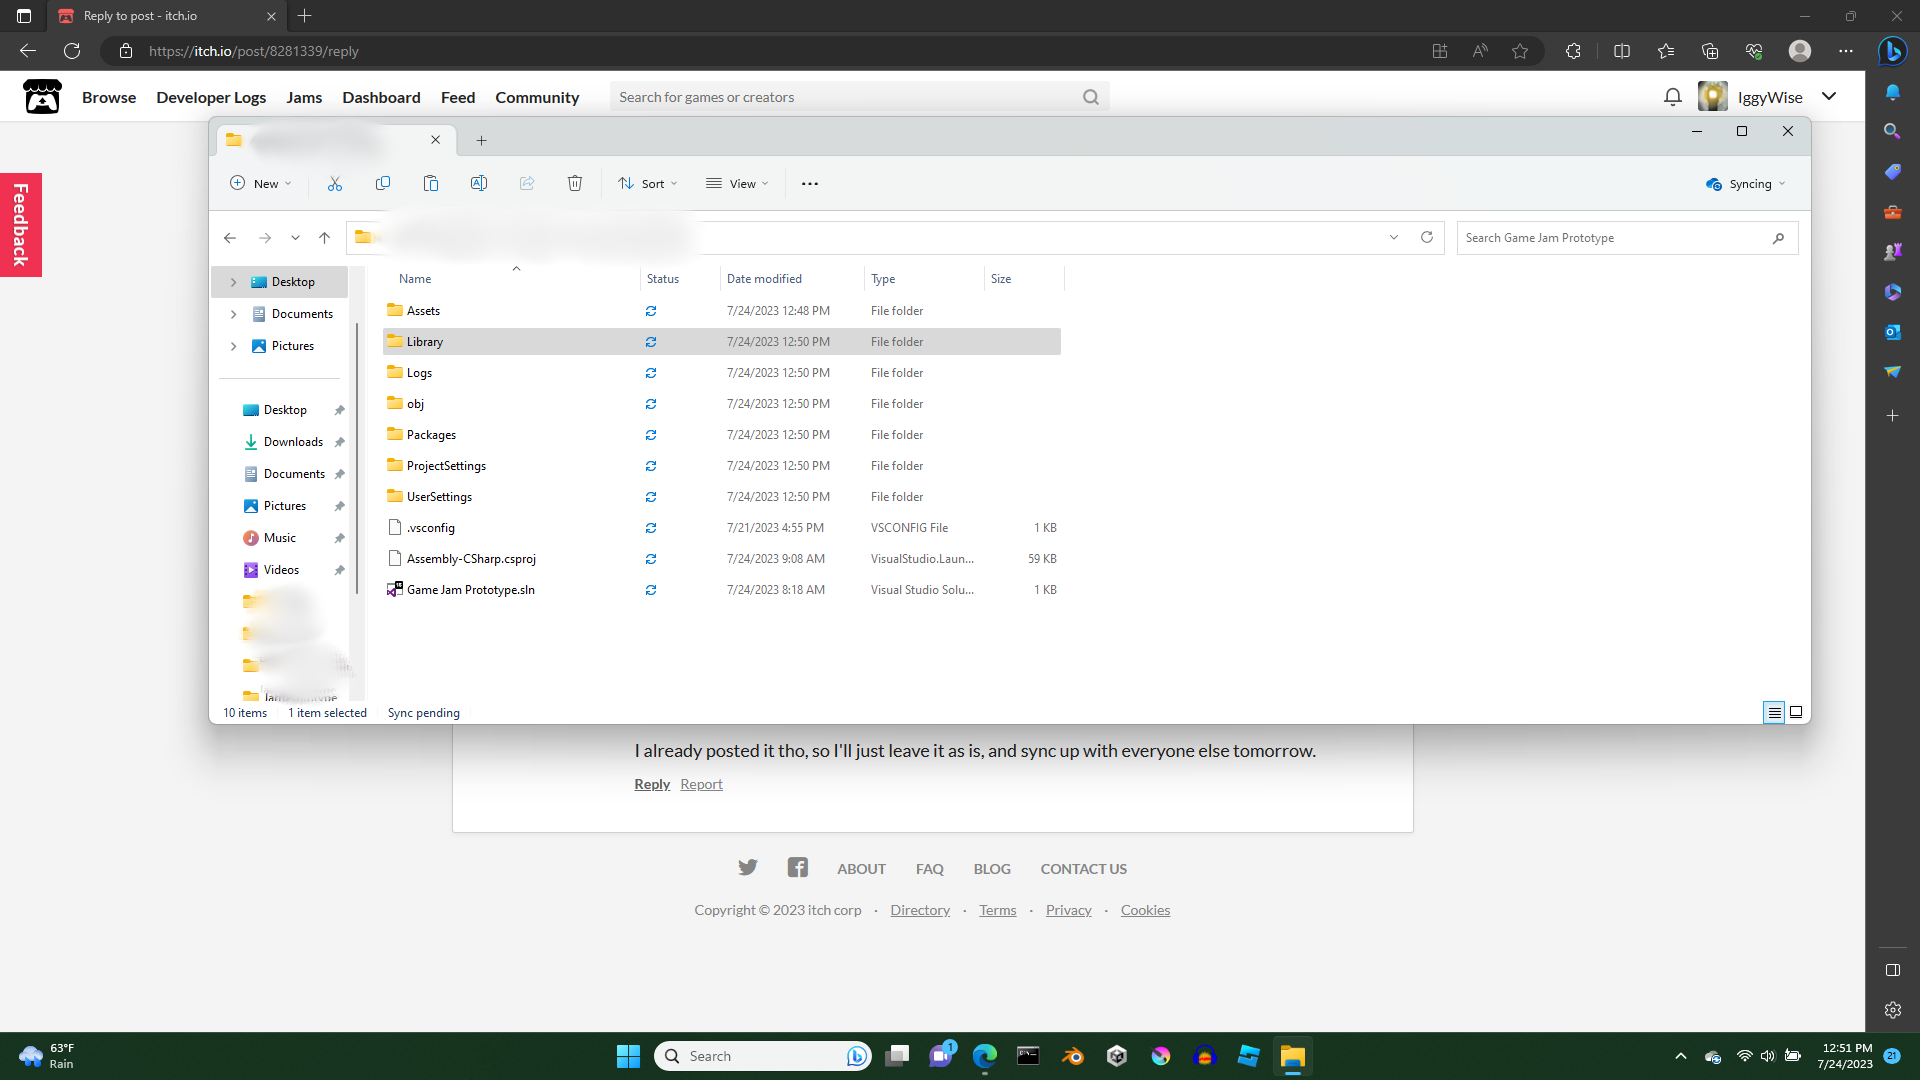Click the Unity Hub icon in taskbar
This screenshot has width=1920, height=1080.
tap(1116, 1055)
